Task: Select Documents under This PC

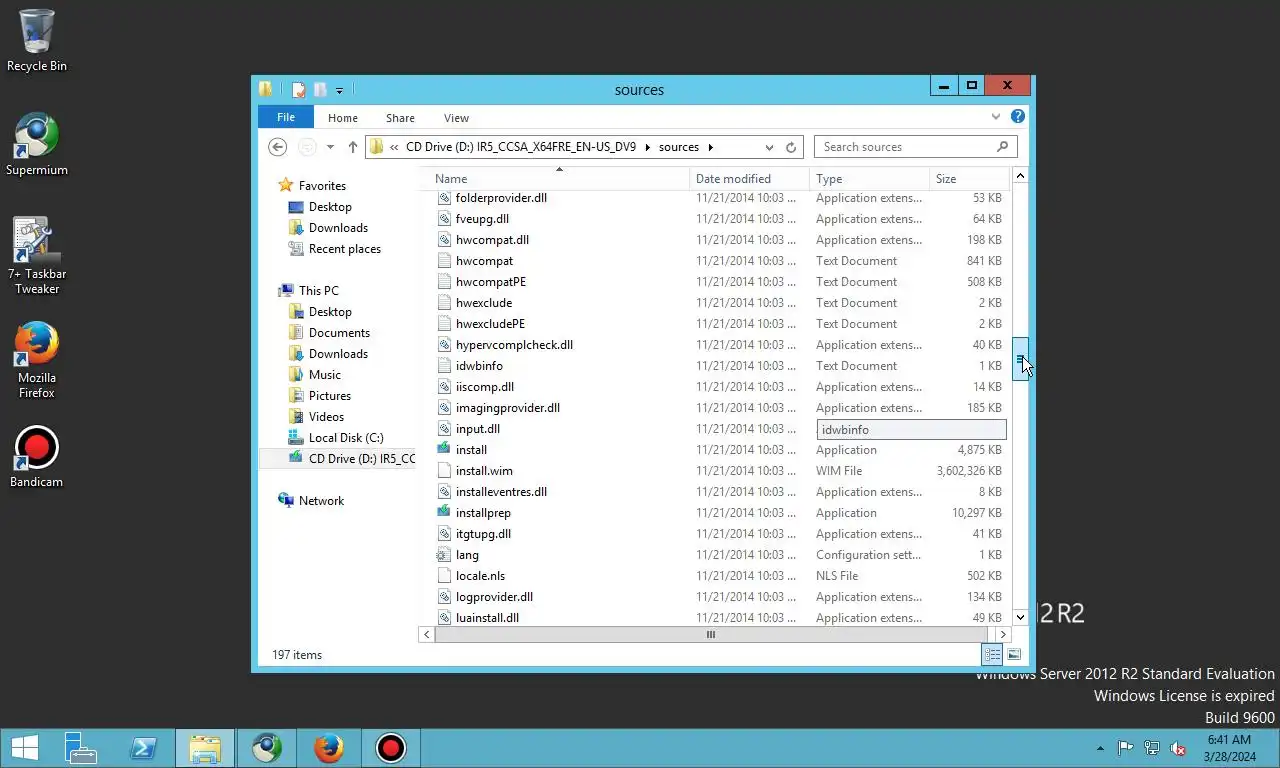Action: tap(339, 333)
